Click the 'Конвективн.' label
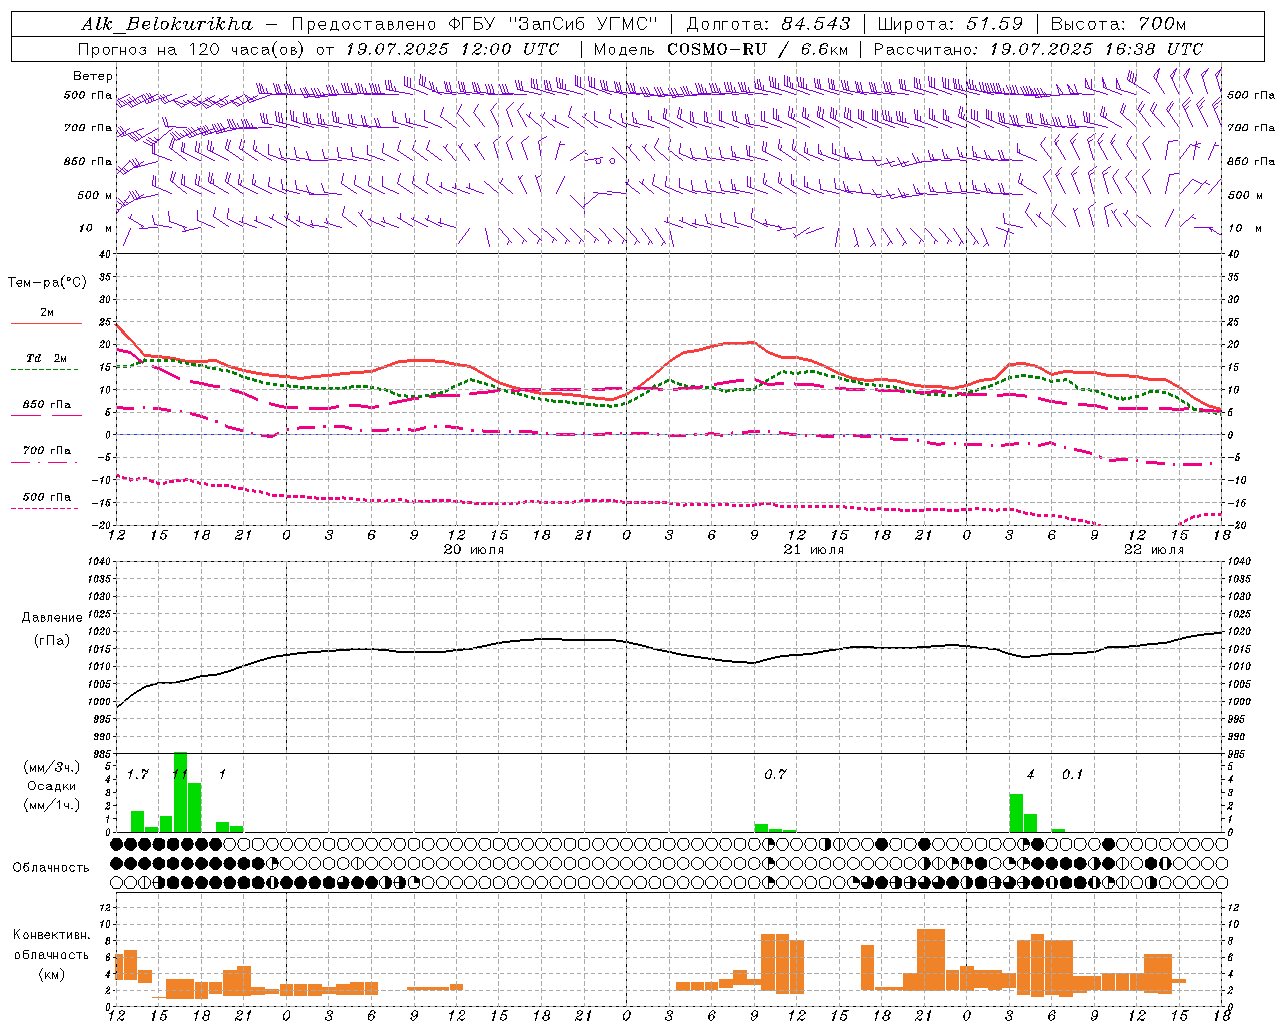This screenshot has height=1024, width=1280. click(x=52, y=935)
